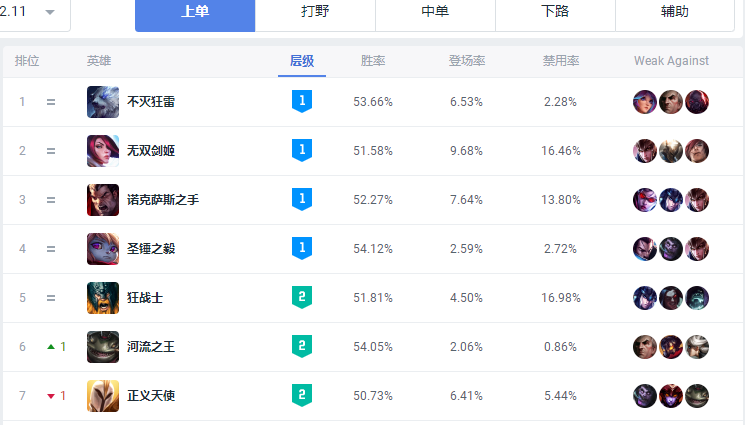Image resolution: width=745 pixels, height=425 pixels.
Task: Click the 狂战士 champion portrait icon
Action: pos(103,298)
